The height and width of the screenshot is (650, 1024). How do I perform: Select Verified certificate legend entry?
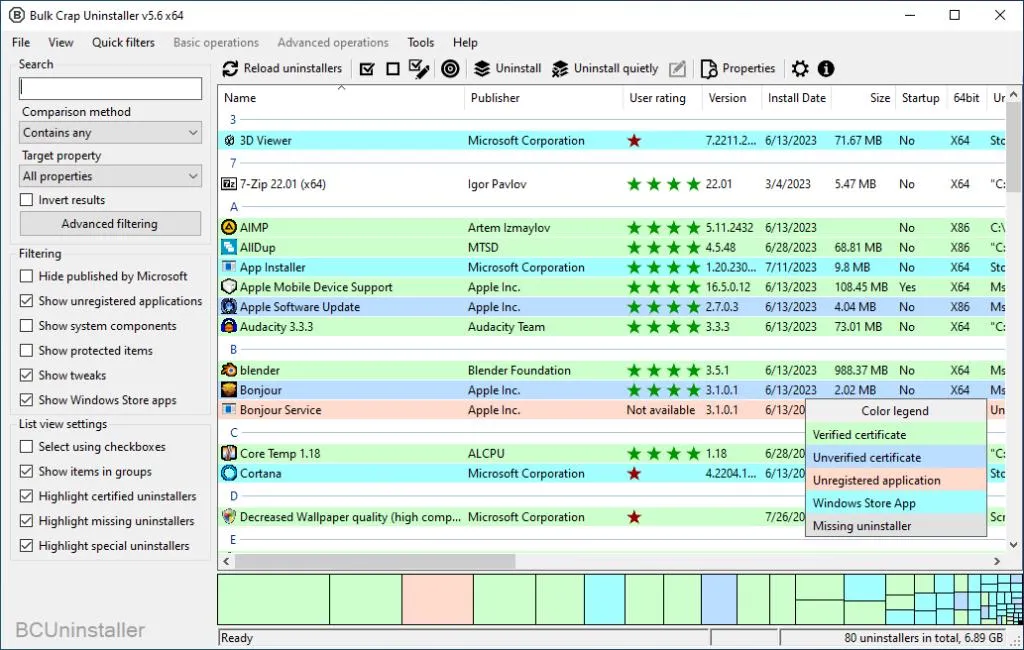895,434
